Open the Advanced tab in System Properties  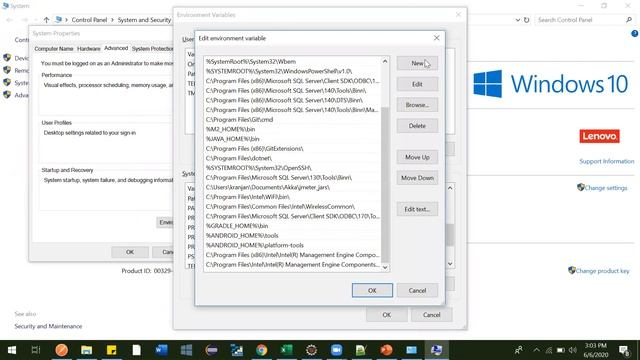tap(116, 48)
